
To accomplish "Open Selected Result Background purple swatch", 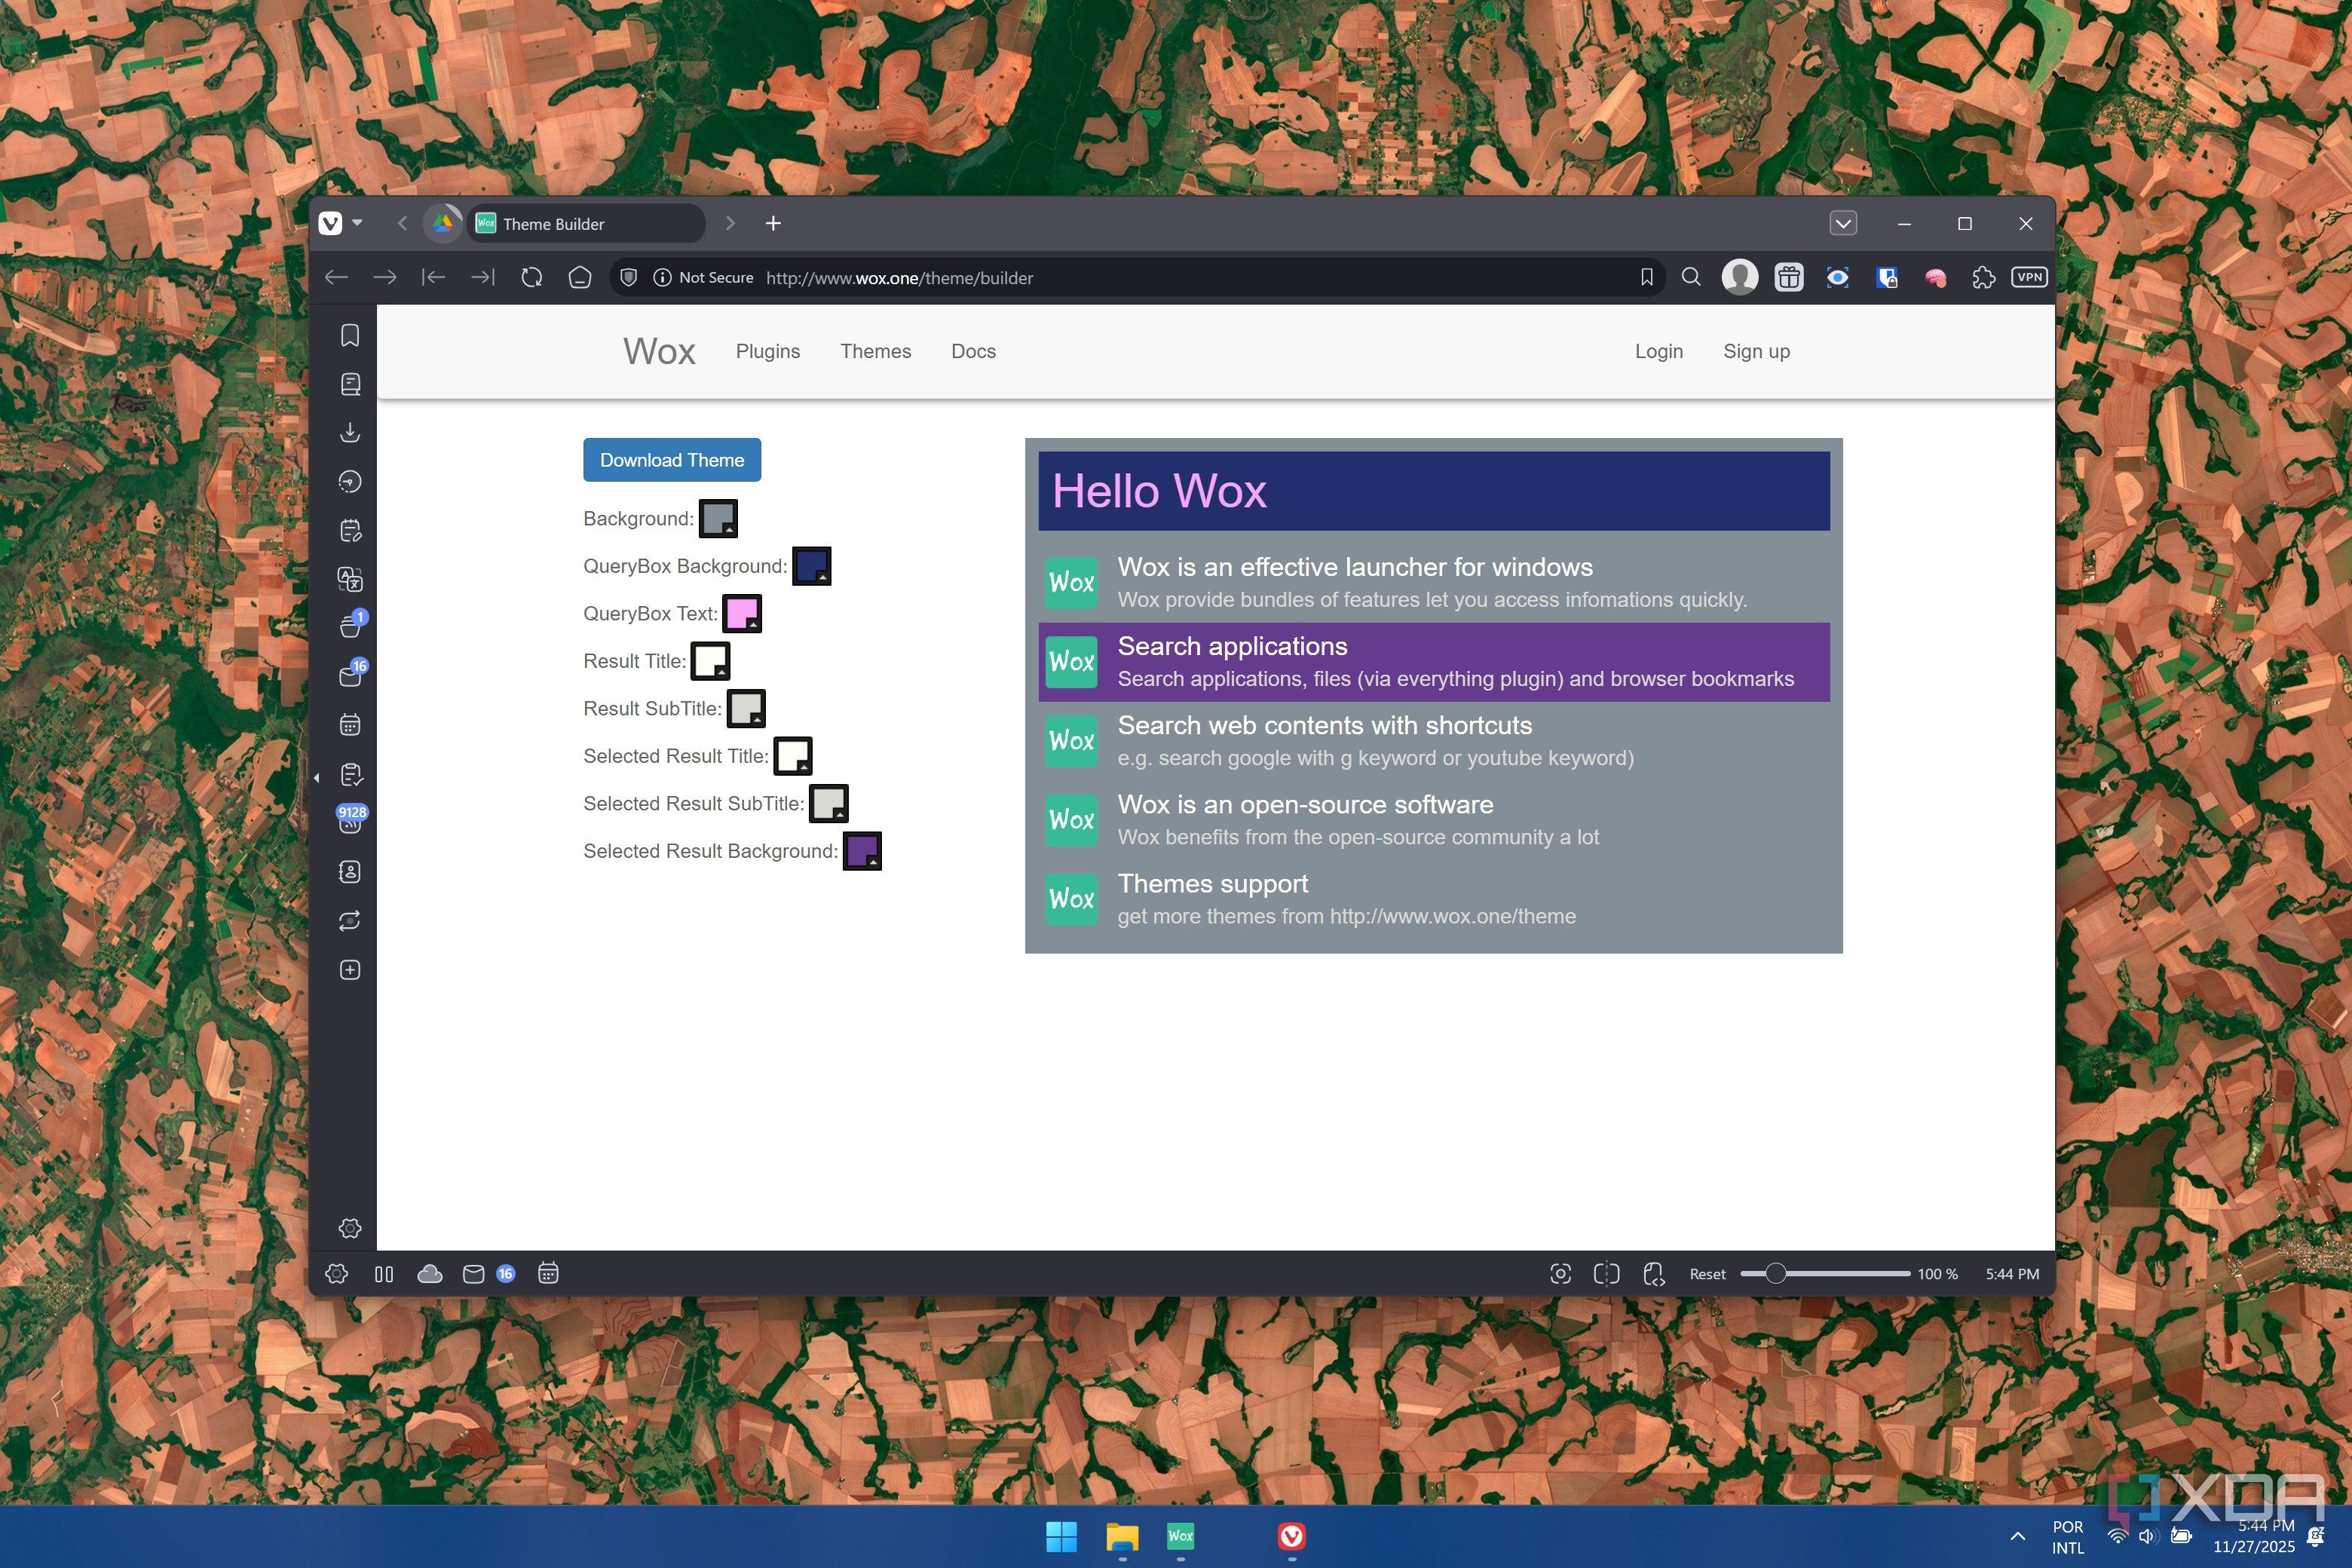I will tap(862, 851).
